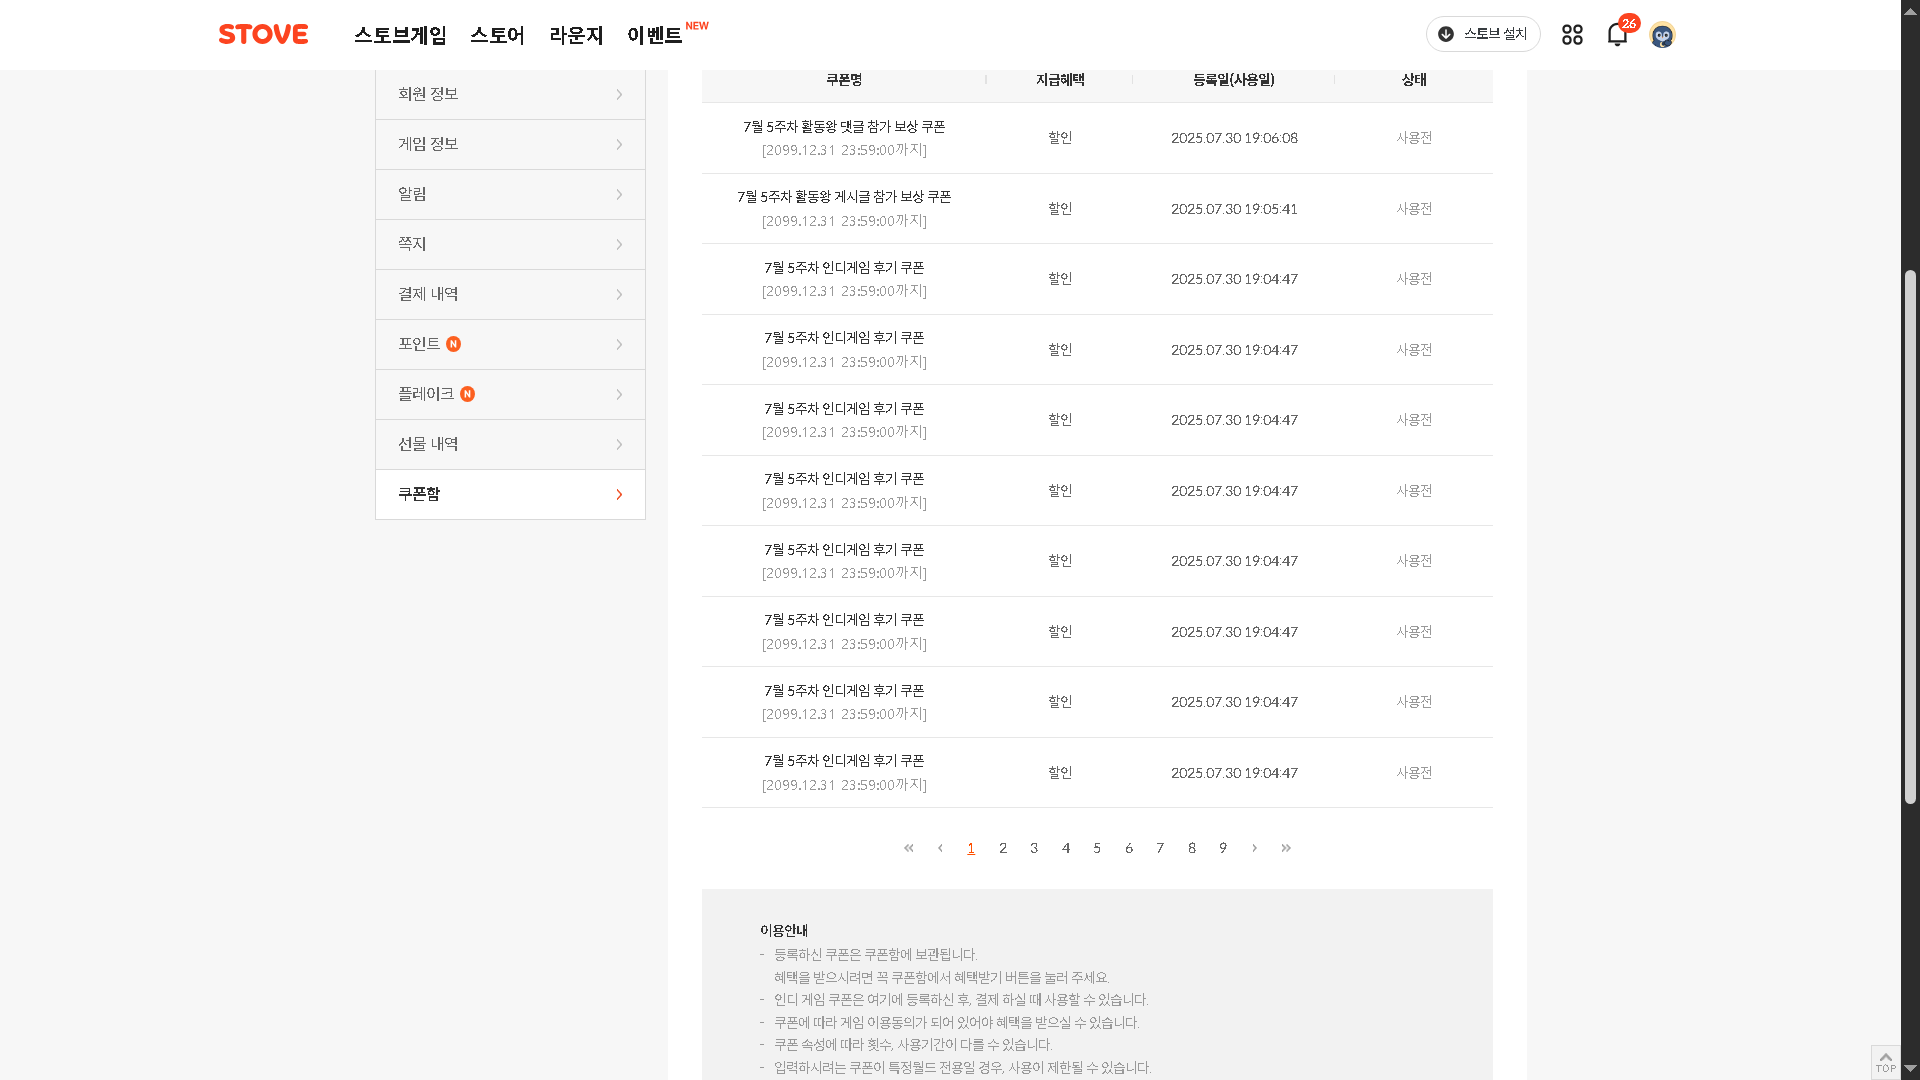This screenshot has width=1920, height=1080.
Task: Click the 포인트 new badge icon
Action: [454, 344]
